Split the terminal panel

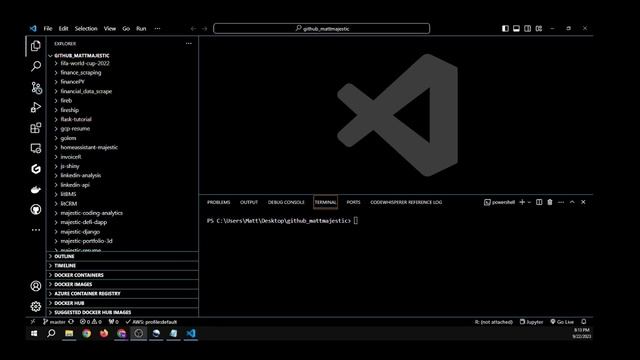pyautogui.click(x=539, y=202)
